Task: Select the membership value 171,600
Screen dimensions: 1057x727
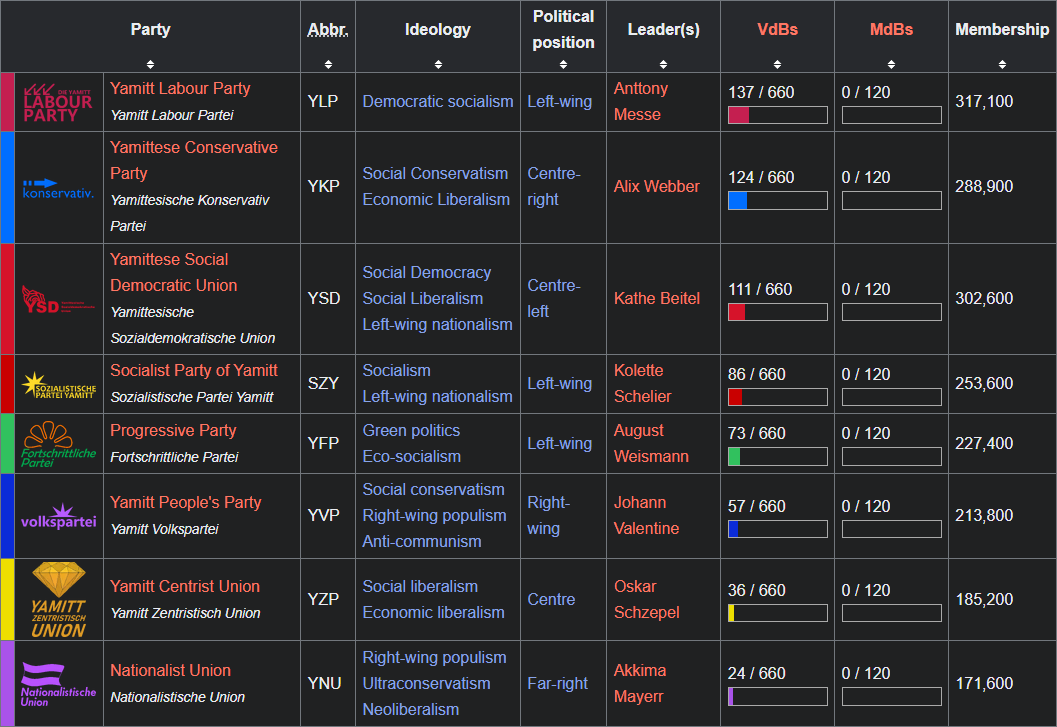Action: click(x=984, y=683)
